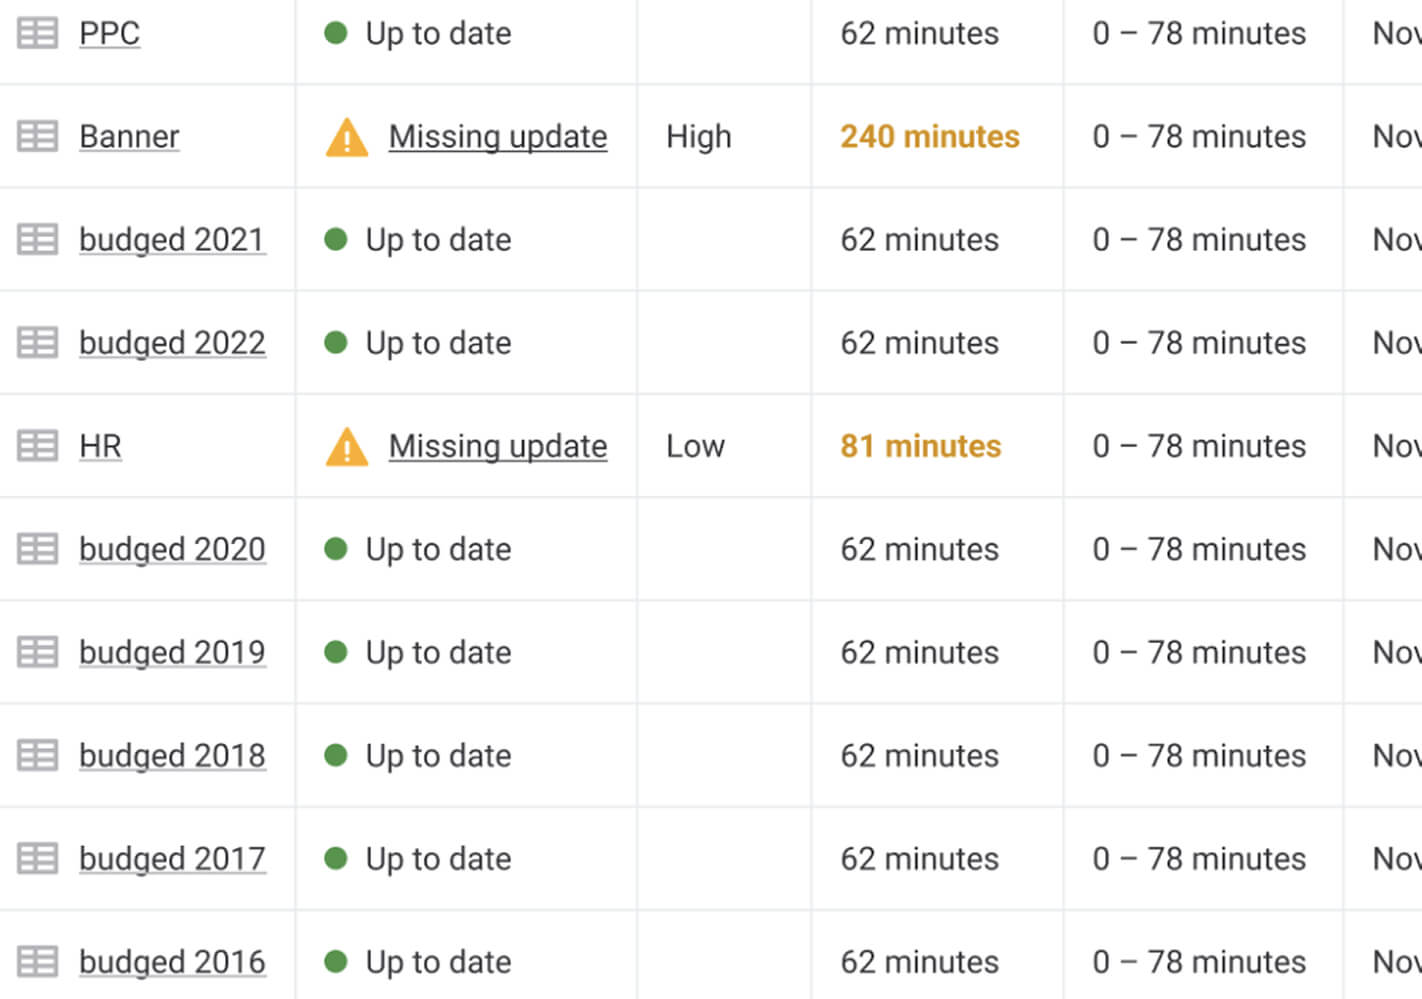The width and height of the screenshot is (1422, 999).
Task: View Missing update details for Banner
Action: point(497,136)
